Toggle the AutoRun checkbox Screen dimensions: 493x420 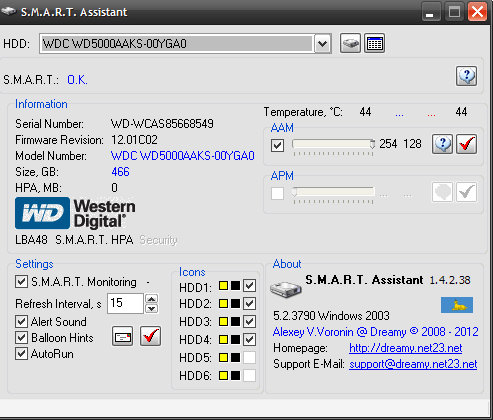click(21, 354)
